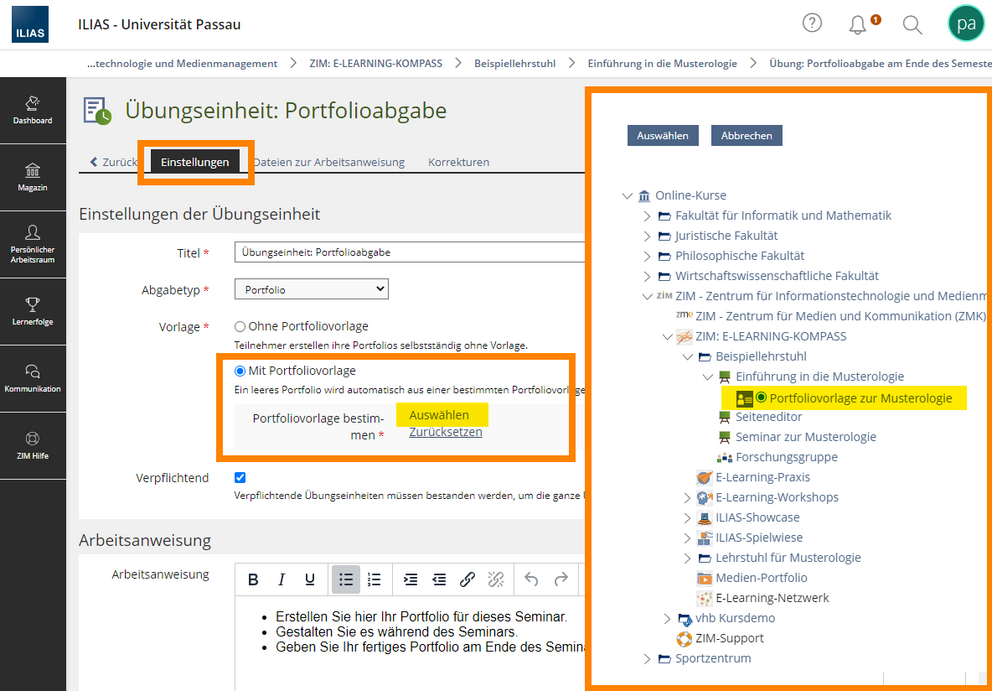Viewport: 992px width, 691px height.
Task: Expand E-Learning-Workshops node
Action: 688,497
